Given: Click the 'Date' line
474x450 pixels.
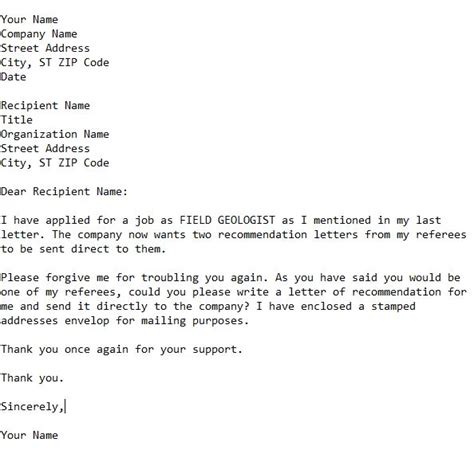Looking at the screenshot, I should click(13, 77).
